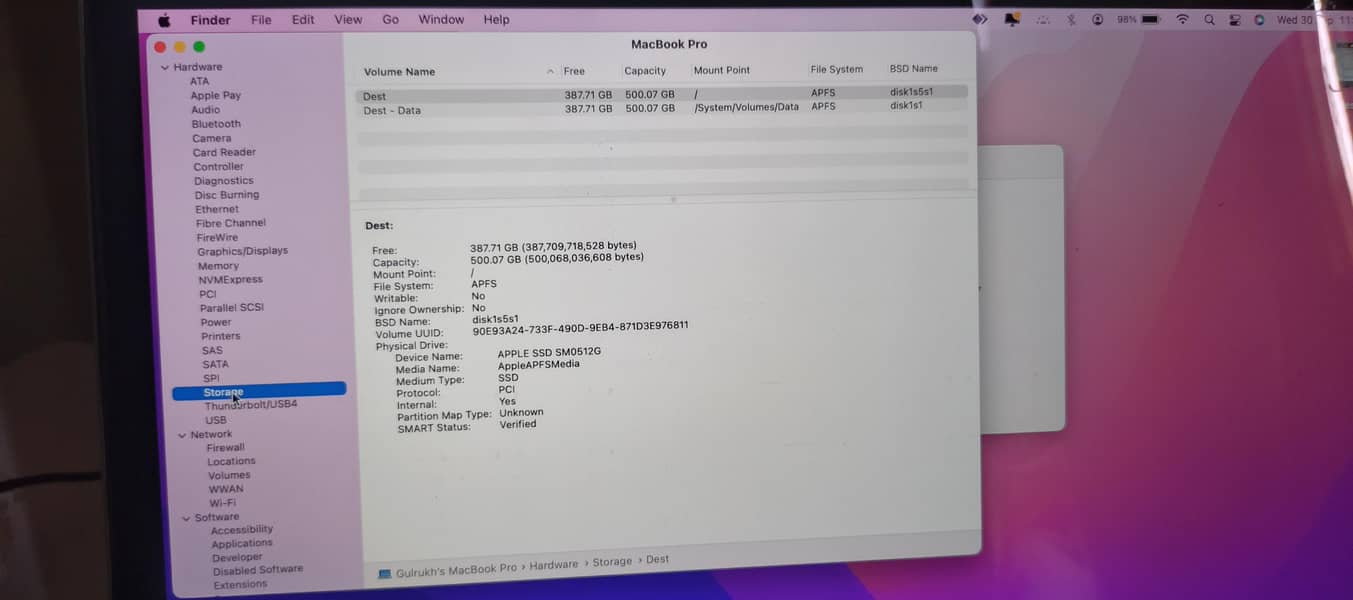
Task: Open the Finder menu
Action: coord(210,20)
